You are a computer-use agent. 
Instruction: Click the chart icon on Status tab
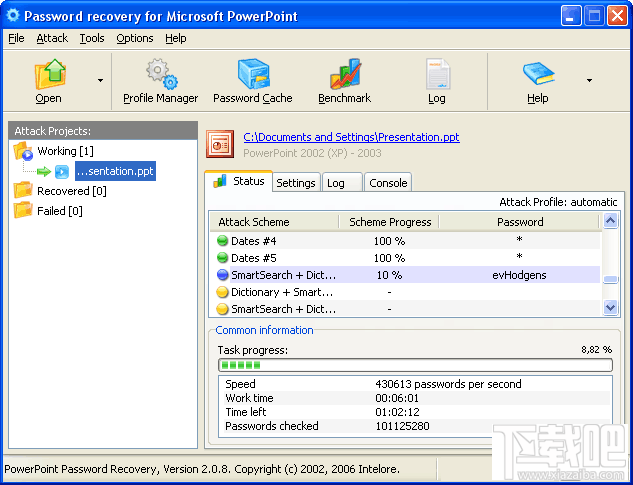point(220,181)
